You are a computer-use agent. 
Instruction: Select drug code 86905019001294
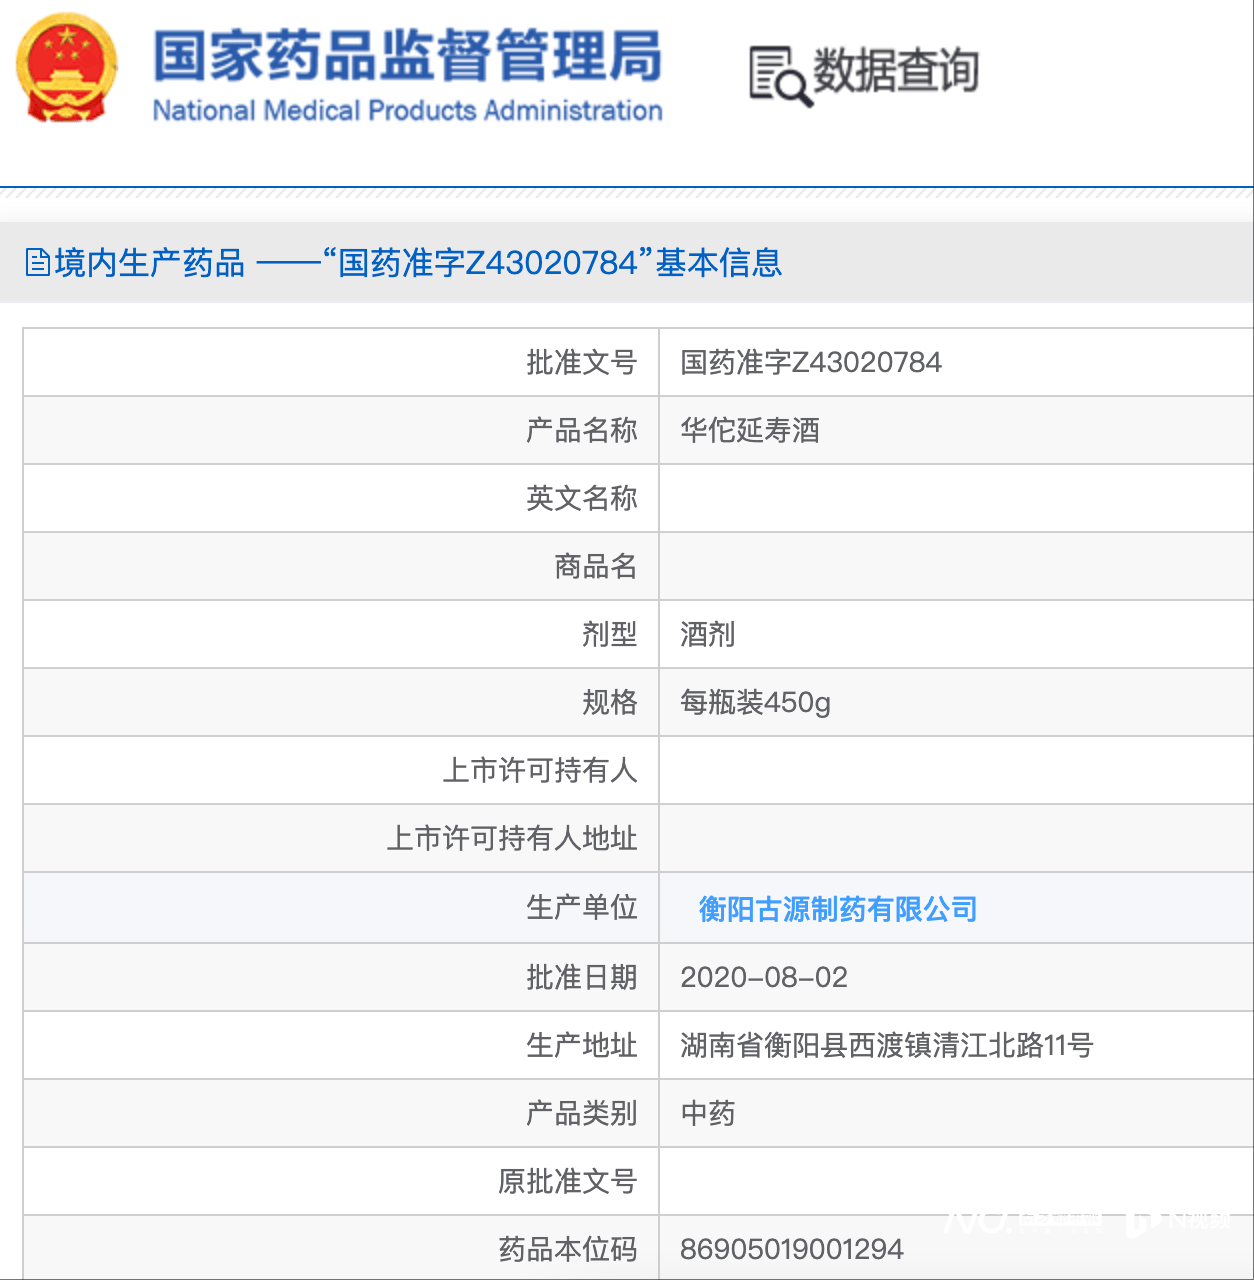click(792, 1249)
